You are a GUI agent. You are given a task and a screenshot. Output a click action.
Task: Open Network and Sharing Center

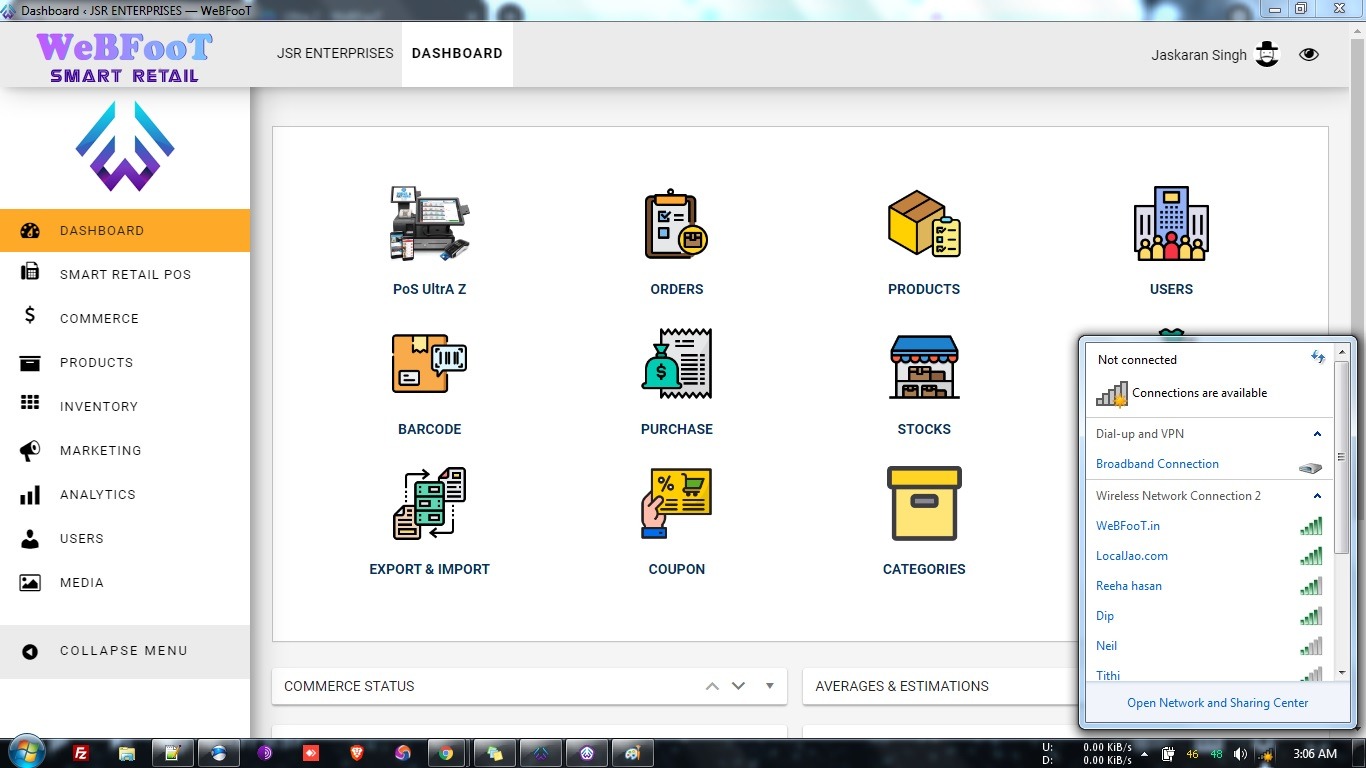click(x=1217, y=702)
